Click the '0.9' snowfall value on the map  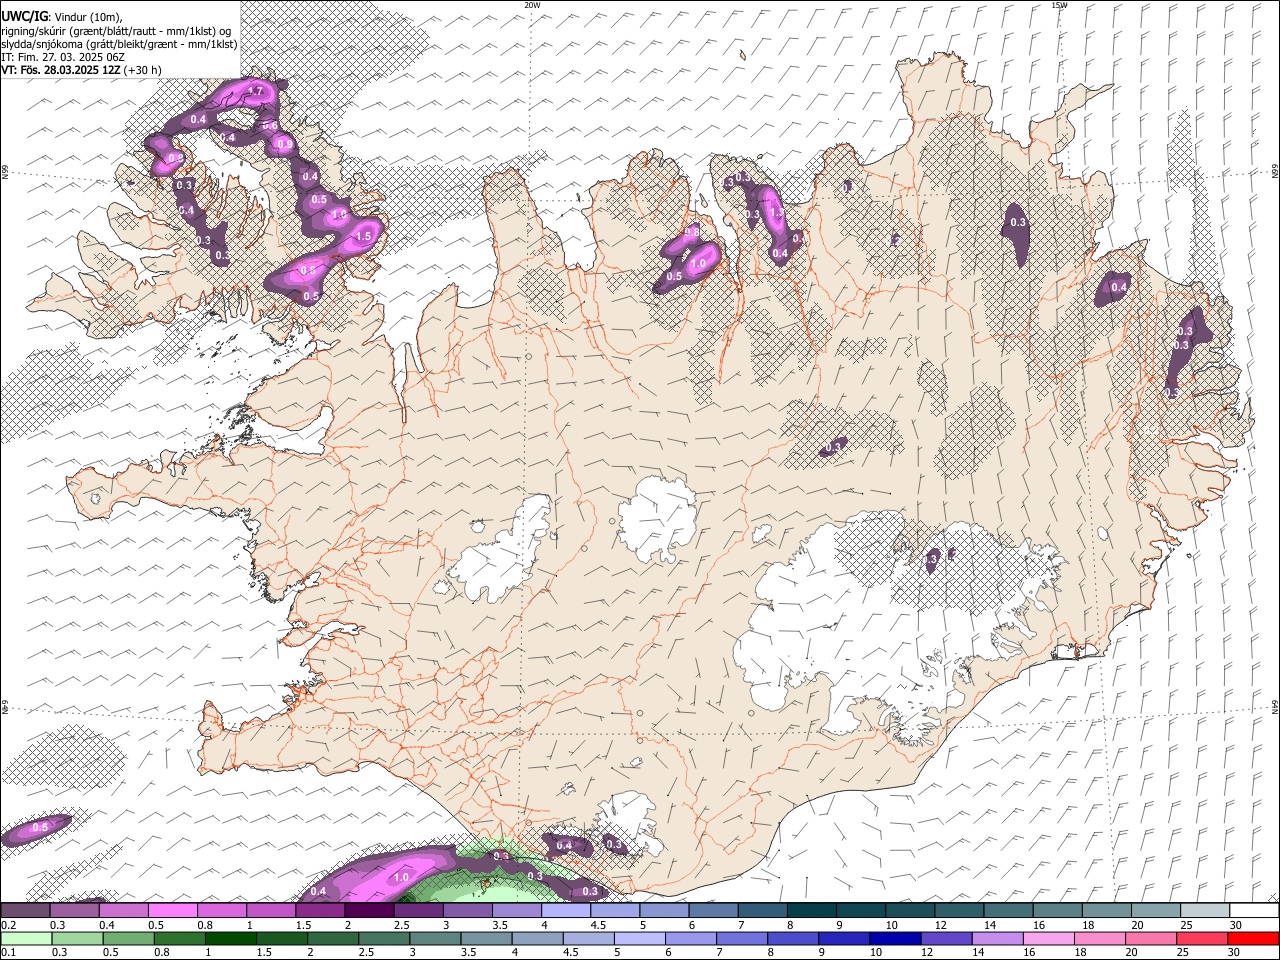[x=285, y=145]
